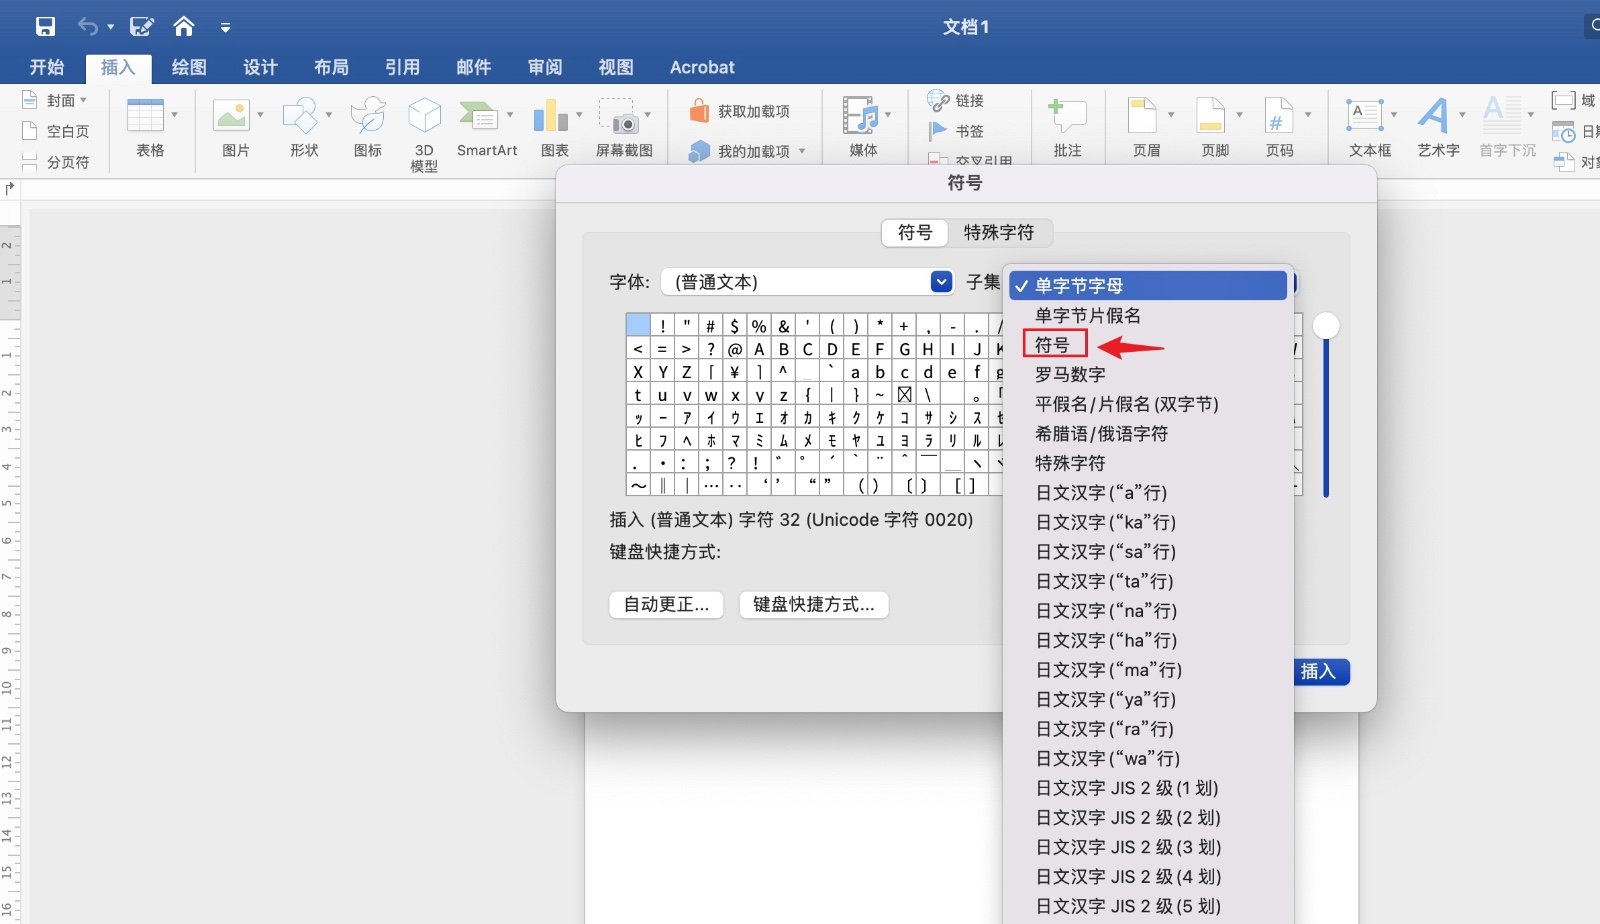This screenshot has height=924, width=1600.
Task: Open the 布局 ribbon tab
Action: pos(331,67)
